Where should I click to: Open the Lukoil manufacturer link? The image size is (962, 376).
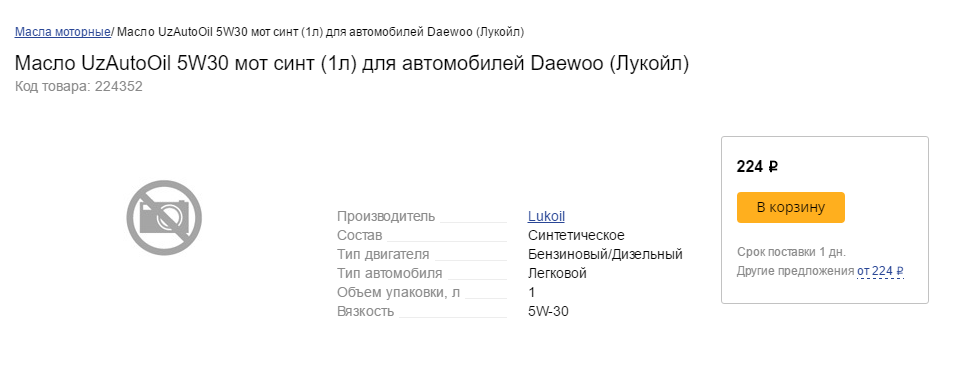click(546, 216)
